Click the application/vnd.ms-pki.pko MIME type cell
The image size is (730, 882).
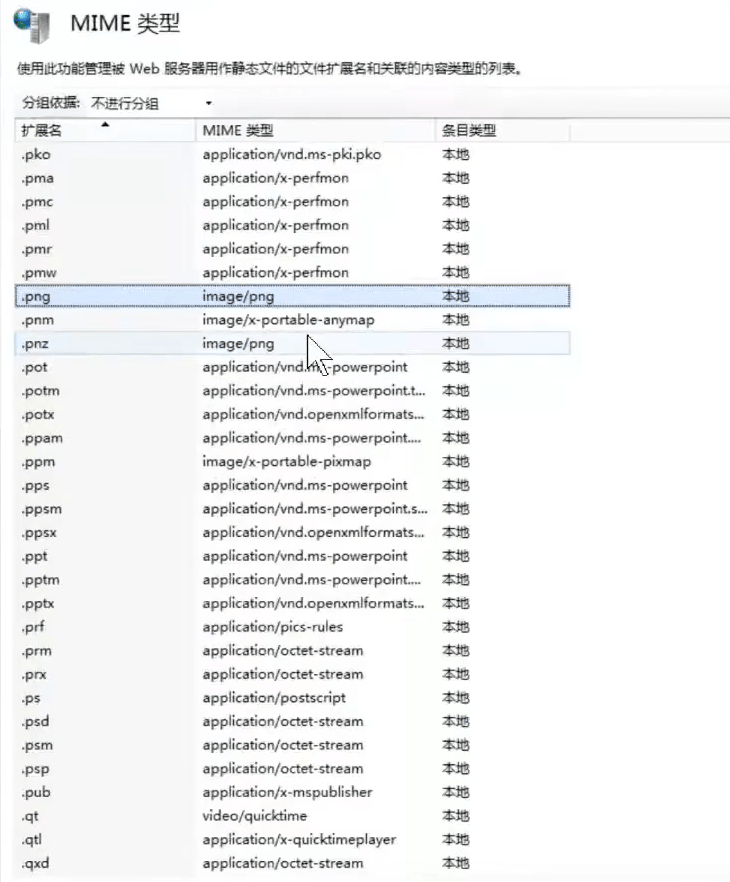[292, 154]
